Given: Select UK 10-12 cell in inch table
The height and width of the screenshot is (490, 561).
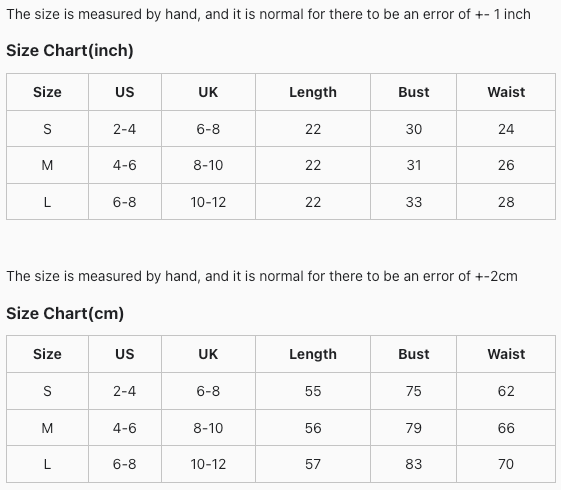Looking at the screenshot, I should [208, 202].
